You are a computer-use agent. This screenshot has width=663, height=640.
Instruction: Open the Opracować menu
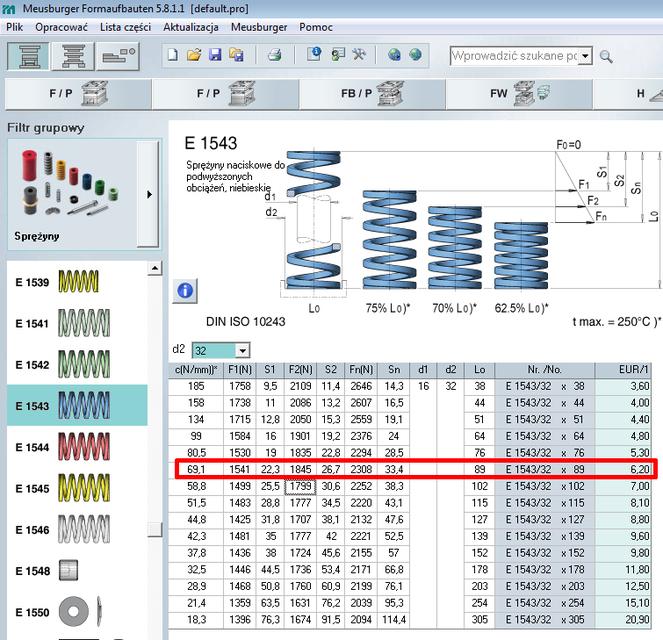[x=61, y=27]
